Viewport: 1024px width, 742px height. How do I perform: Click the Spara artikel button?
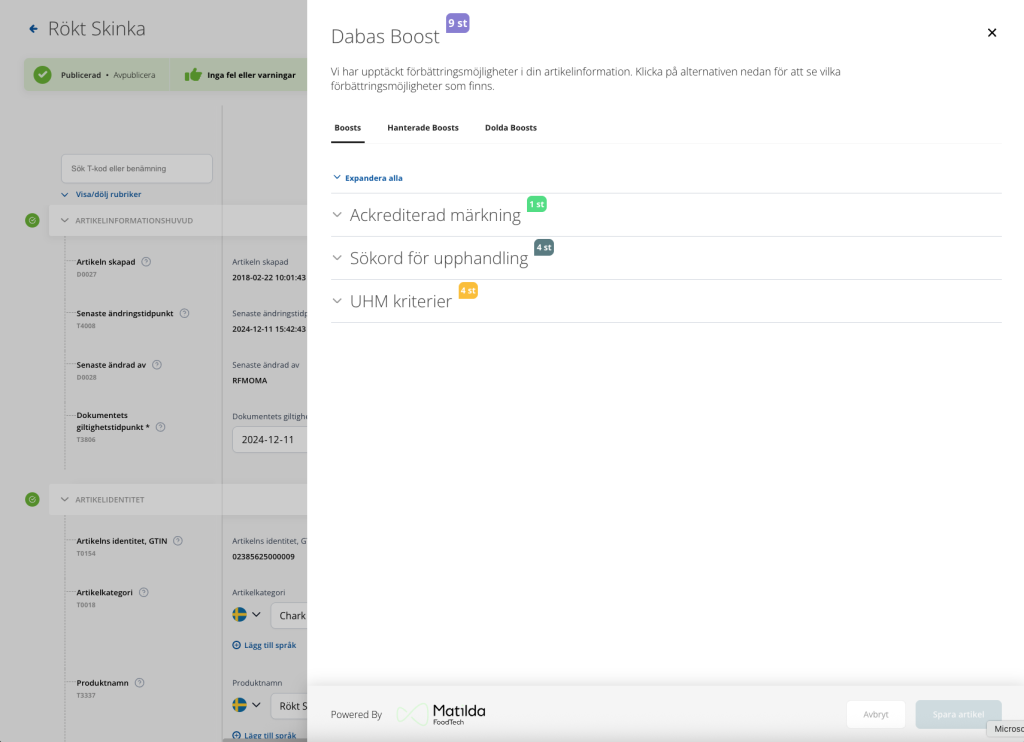point(958,715)
